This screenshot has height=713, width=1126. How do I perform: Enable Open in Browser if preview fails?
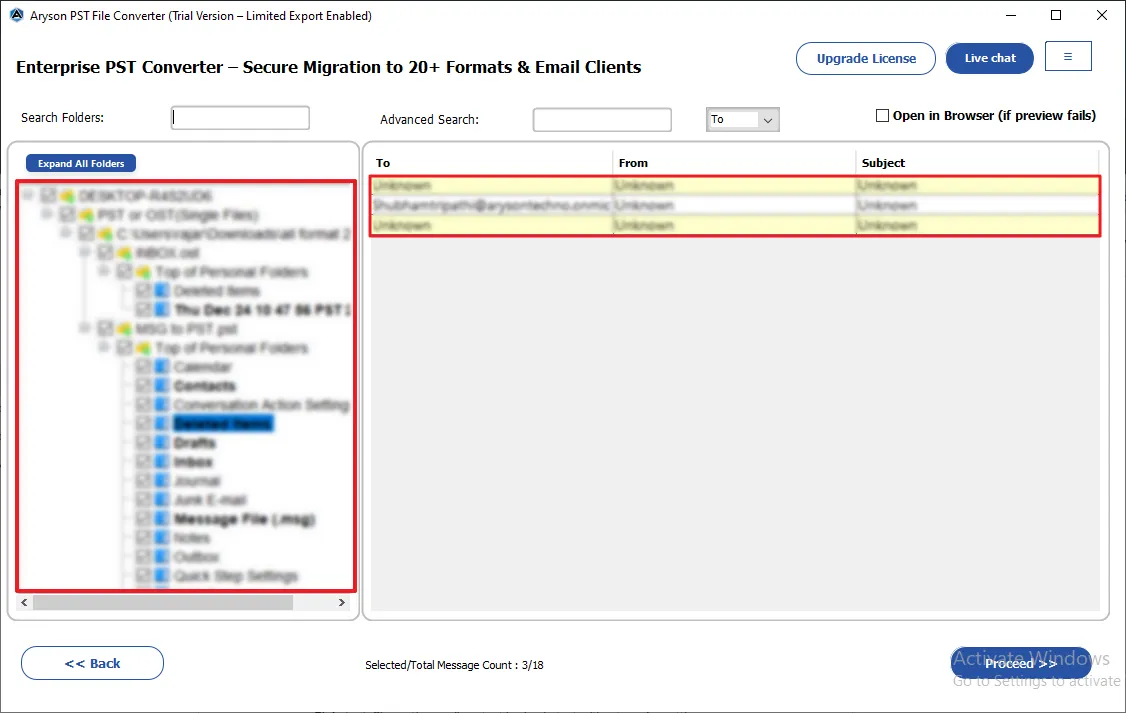pyautogui.click(x=883, y=116)
